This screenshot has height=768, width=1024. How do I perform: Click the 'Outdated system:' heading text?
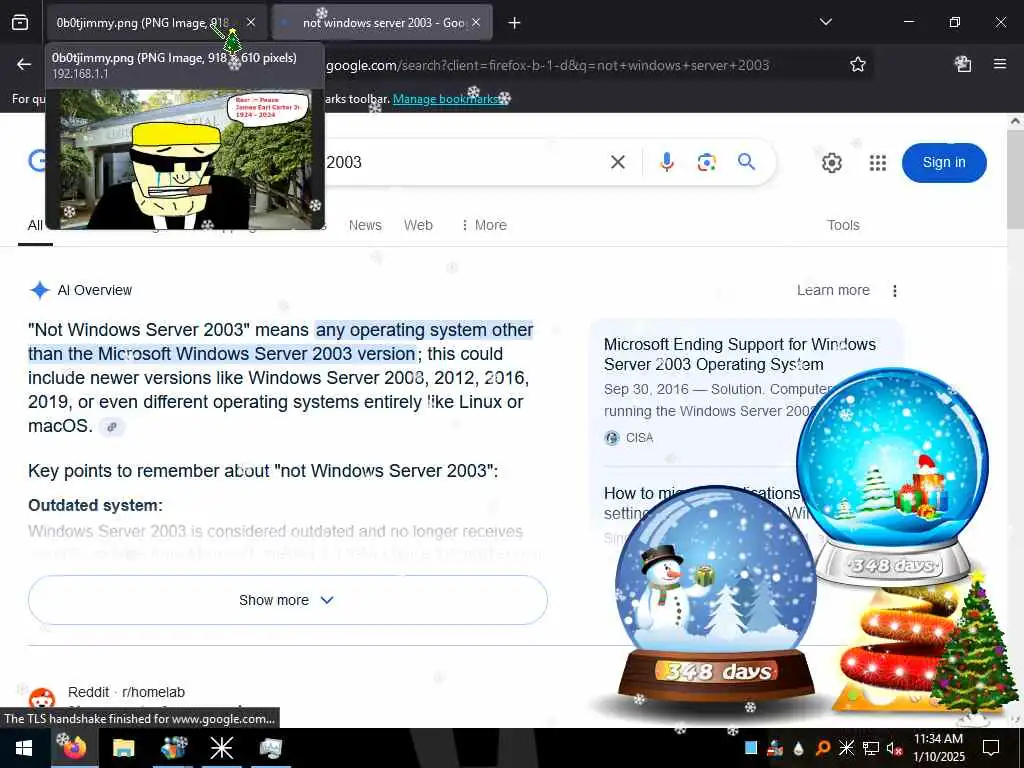(95, 505)
